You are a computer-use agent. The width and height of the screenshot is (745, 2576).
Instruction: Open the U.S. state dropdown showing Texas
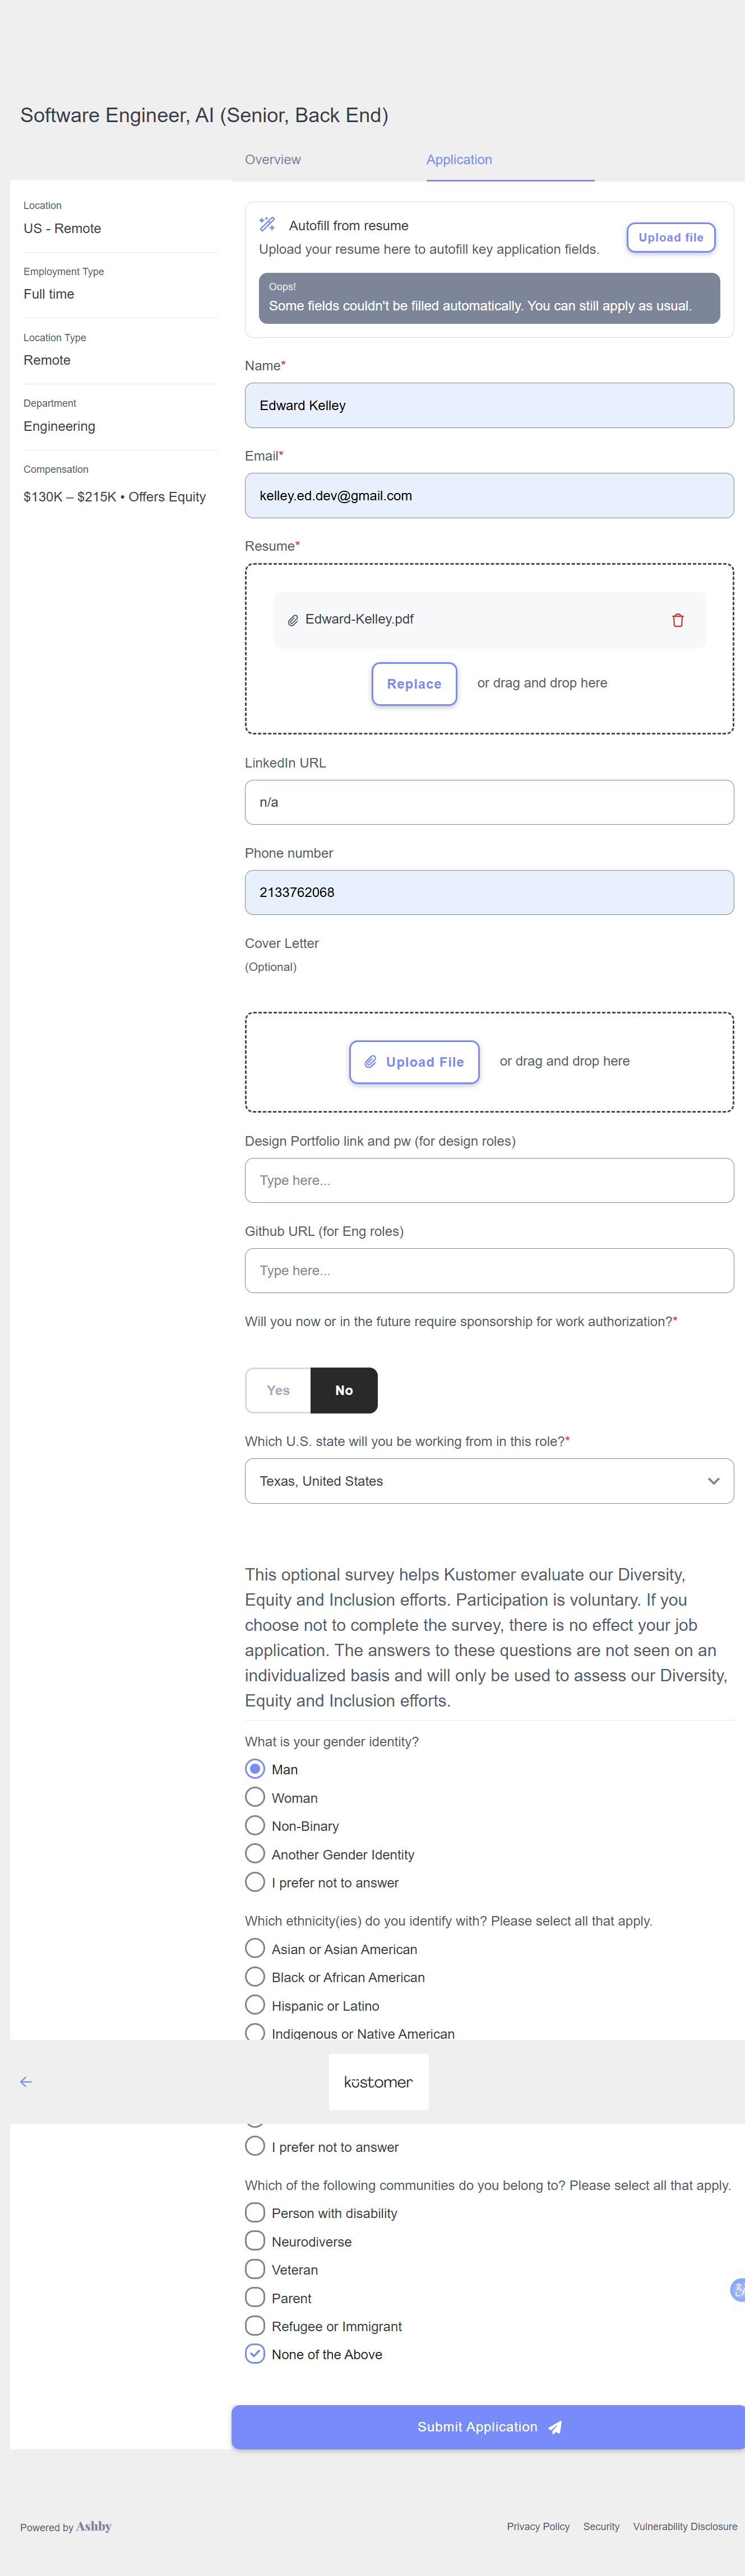(489, 1480)
